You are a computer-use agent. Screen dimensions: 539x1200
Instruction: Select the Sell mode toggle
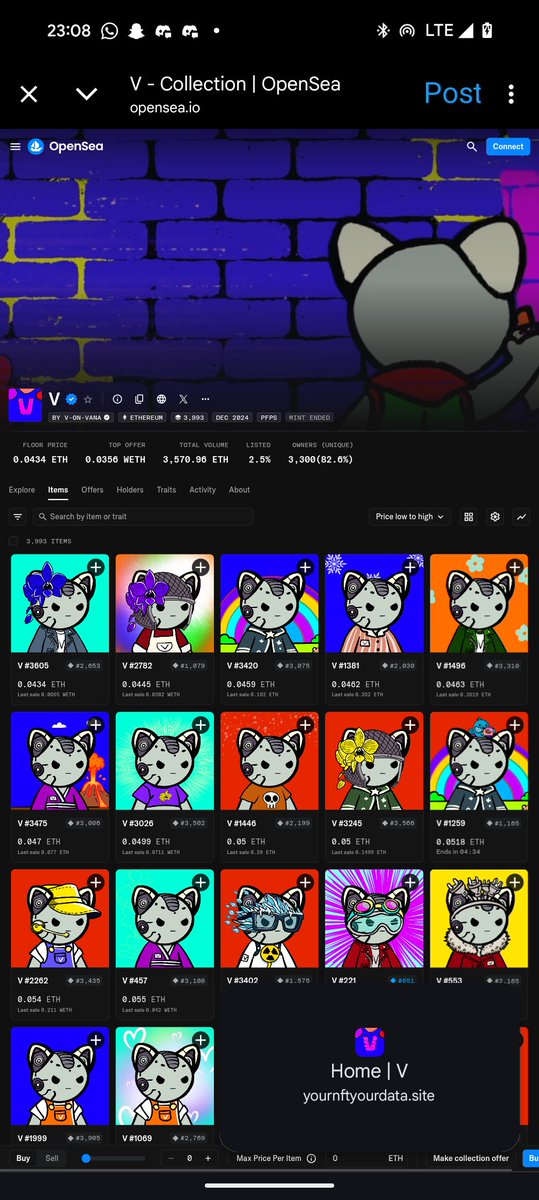click(x=52, y=1158)
